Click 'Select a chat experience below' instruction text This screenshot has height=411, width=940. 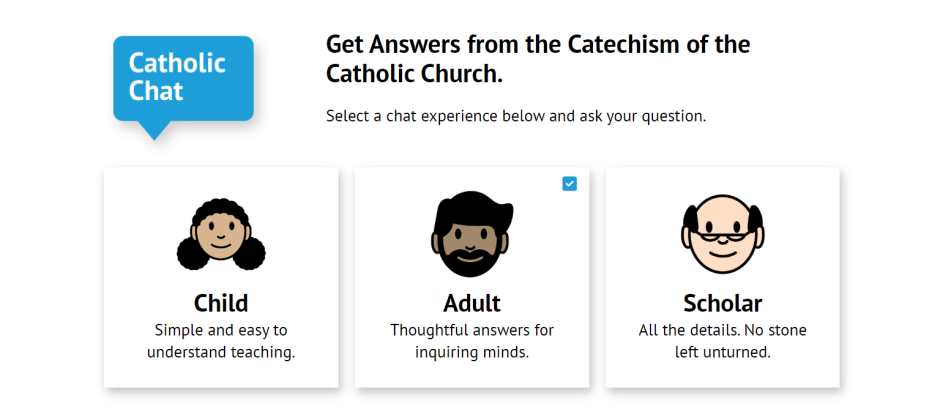point(516,116)
